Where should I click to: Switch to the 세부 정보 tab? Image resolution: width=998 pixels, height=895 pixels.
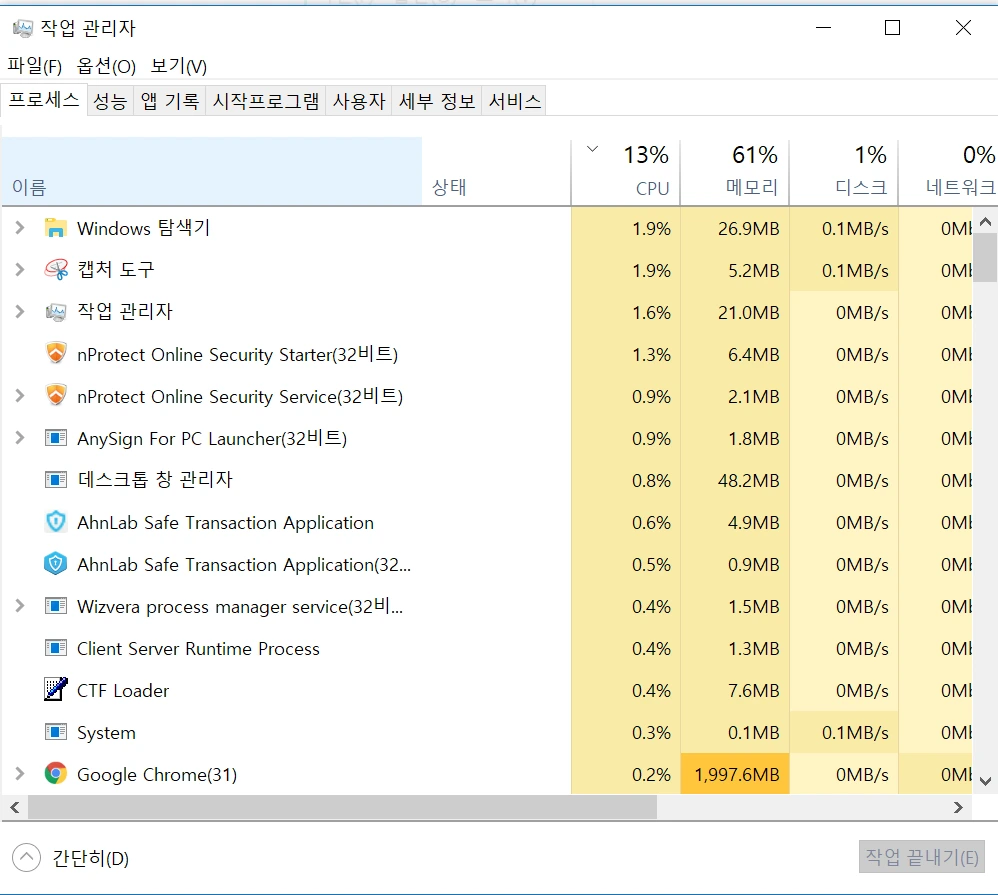click(437, 101)
